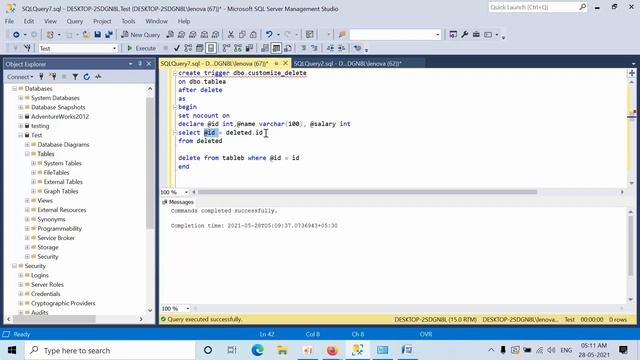The width and height of the screenshot is (640, 360).
Task: Expand the System Databases node
Action: click(x=20, y=98)
